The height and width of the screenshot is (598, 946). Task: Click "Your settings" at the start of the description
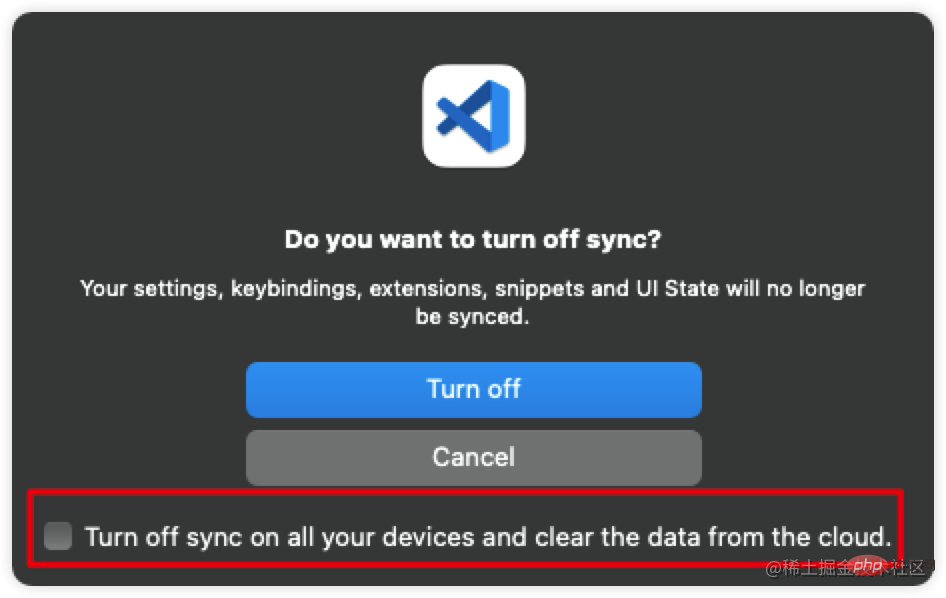point(152,289)
